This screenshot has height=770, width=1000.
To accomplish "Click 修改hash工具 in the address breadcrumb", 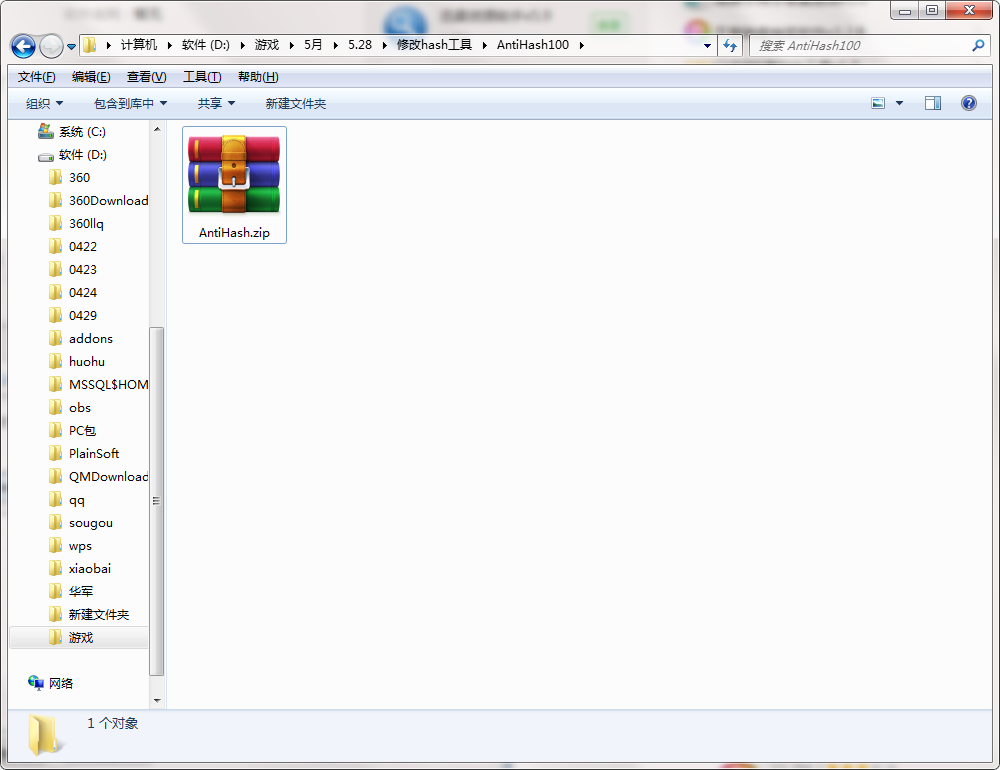I will pyautogui.click(x=434, y=45).
